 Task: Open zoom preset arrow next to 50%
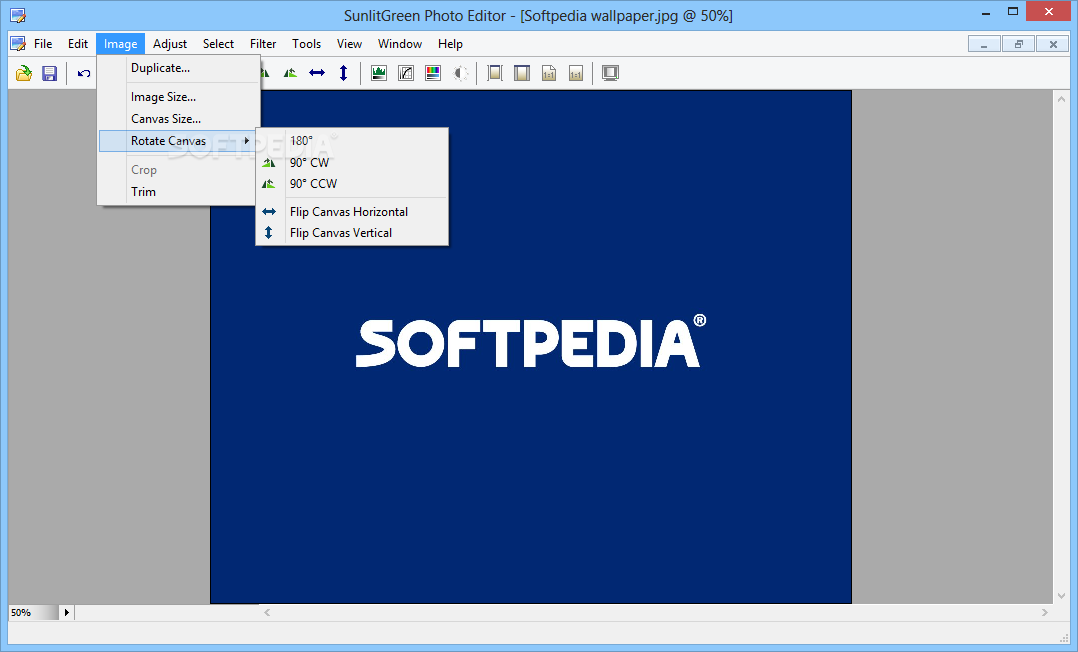click(x=67, y=612)
